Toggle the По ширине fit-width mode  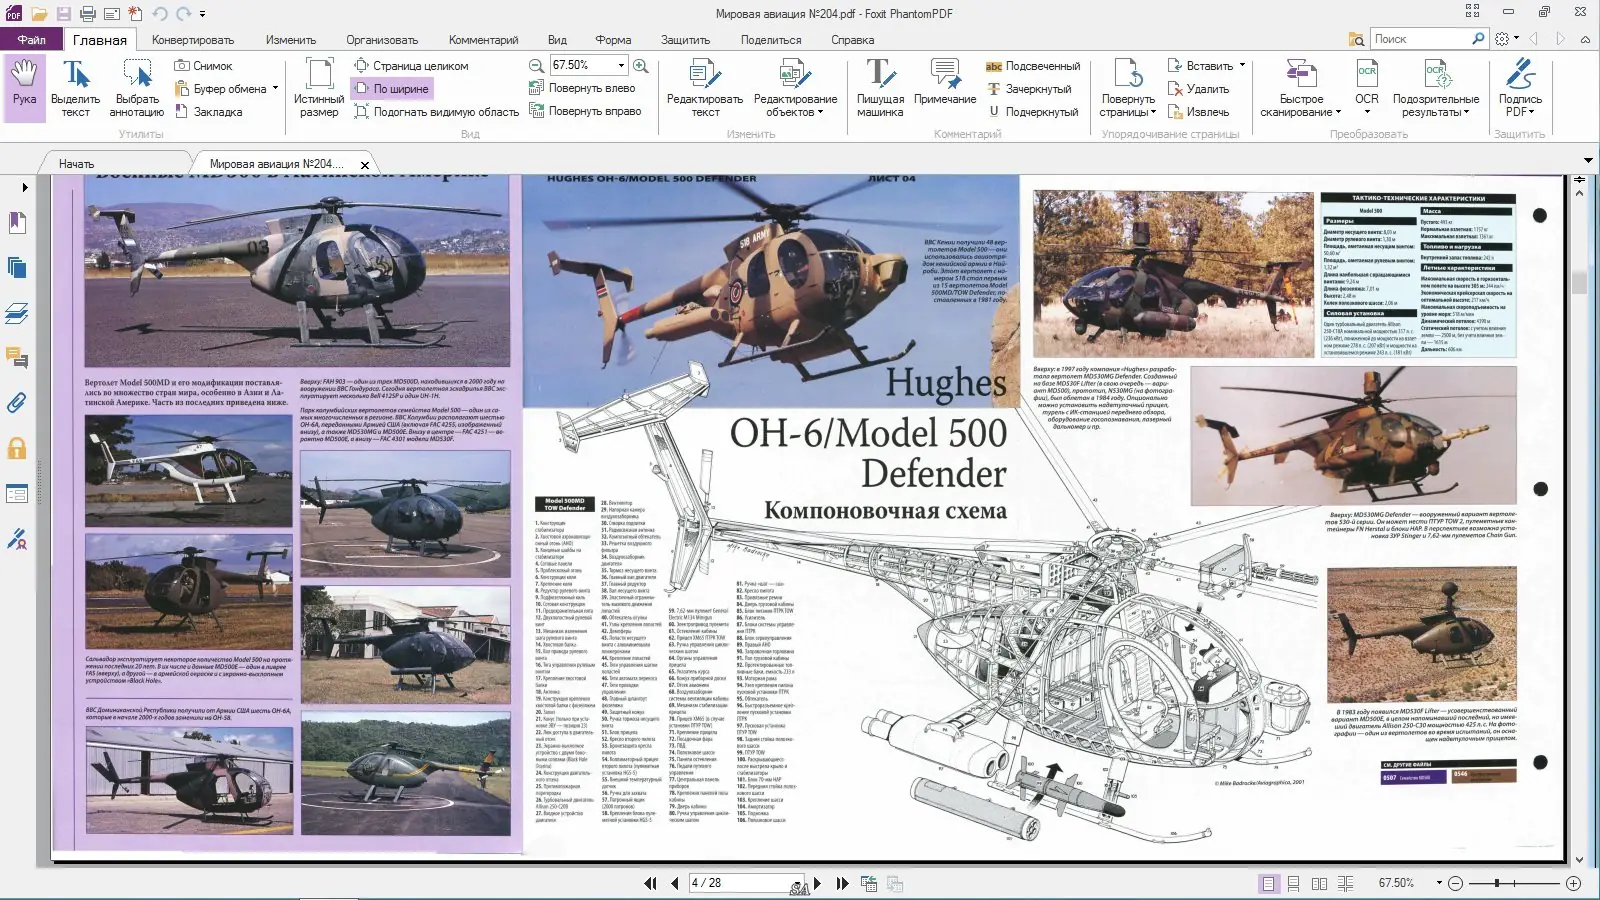click(392, 89)
